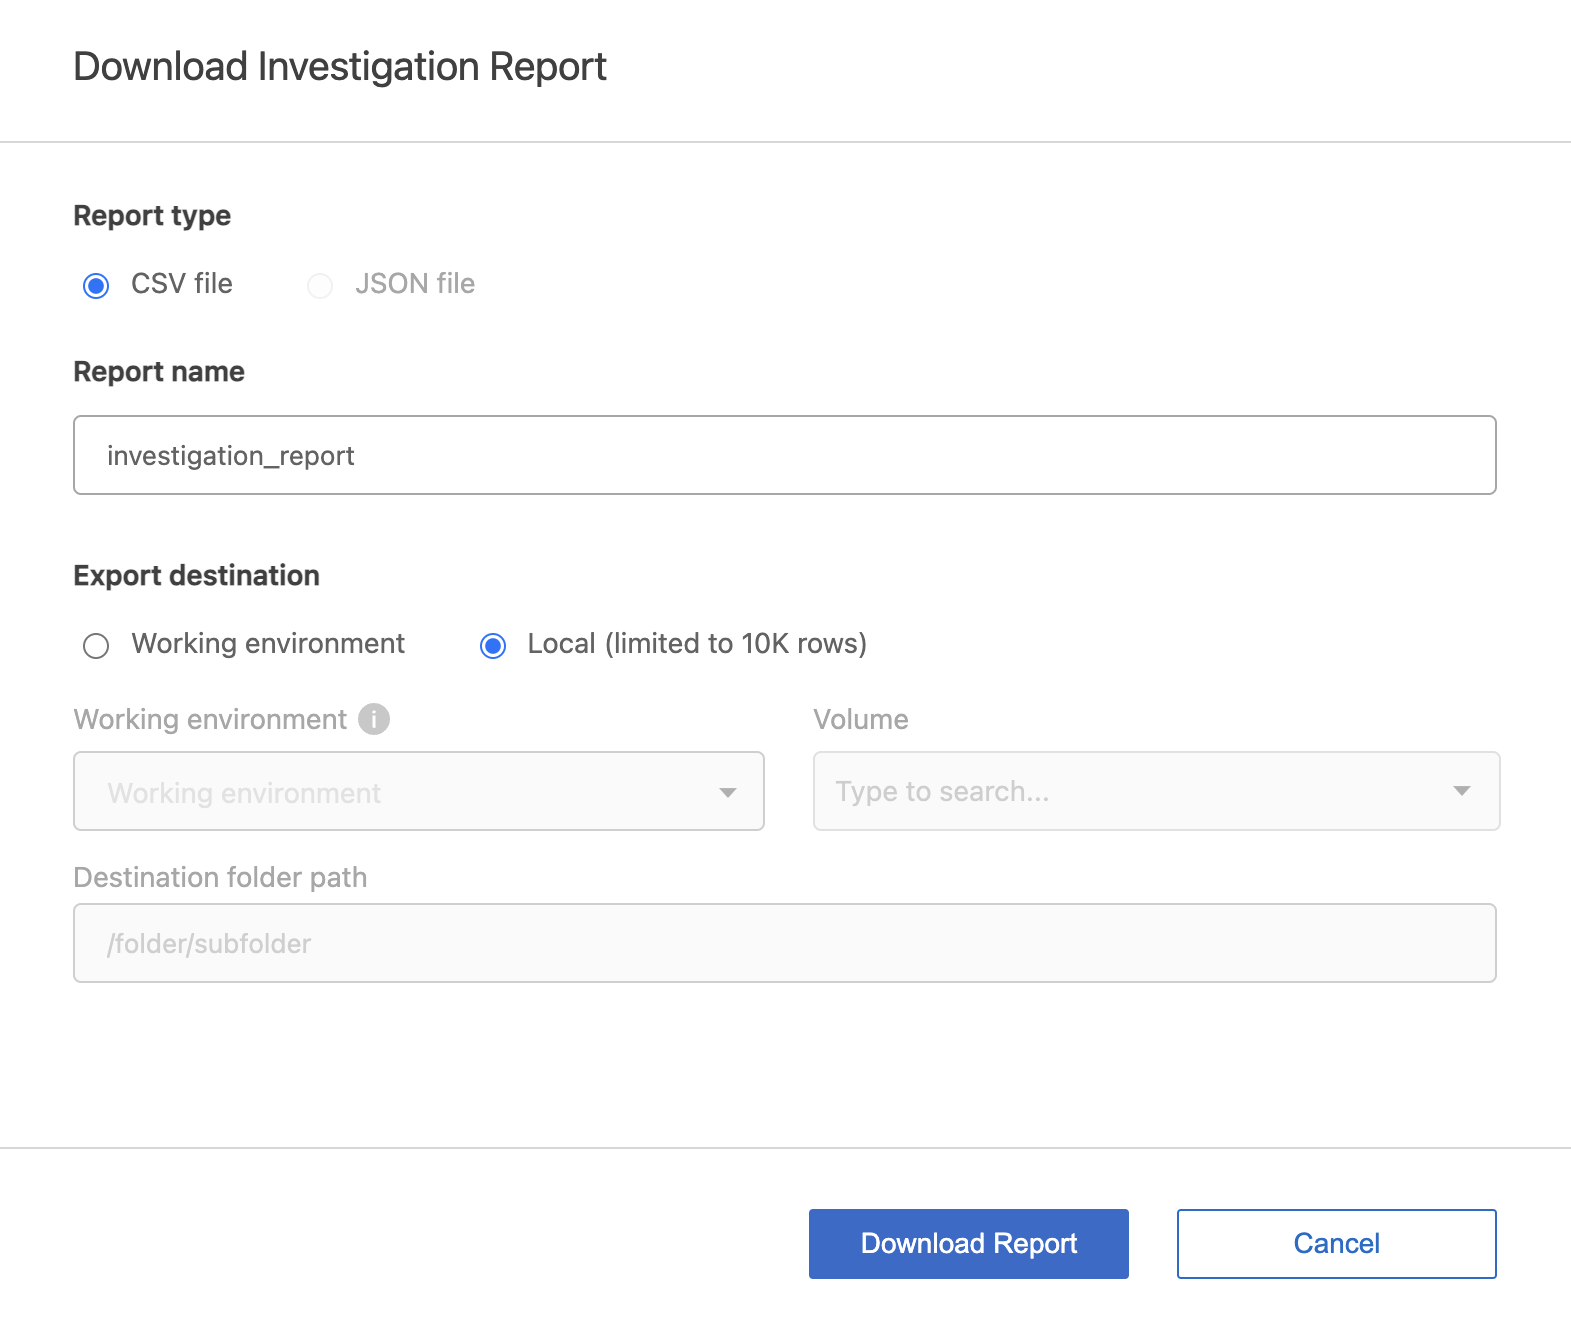Click the Working environment dropdown arrow
Screen dimensions: 1571x1335
(x=728, y=792)
